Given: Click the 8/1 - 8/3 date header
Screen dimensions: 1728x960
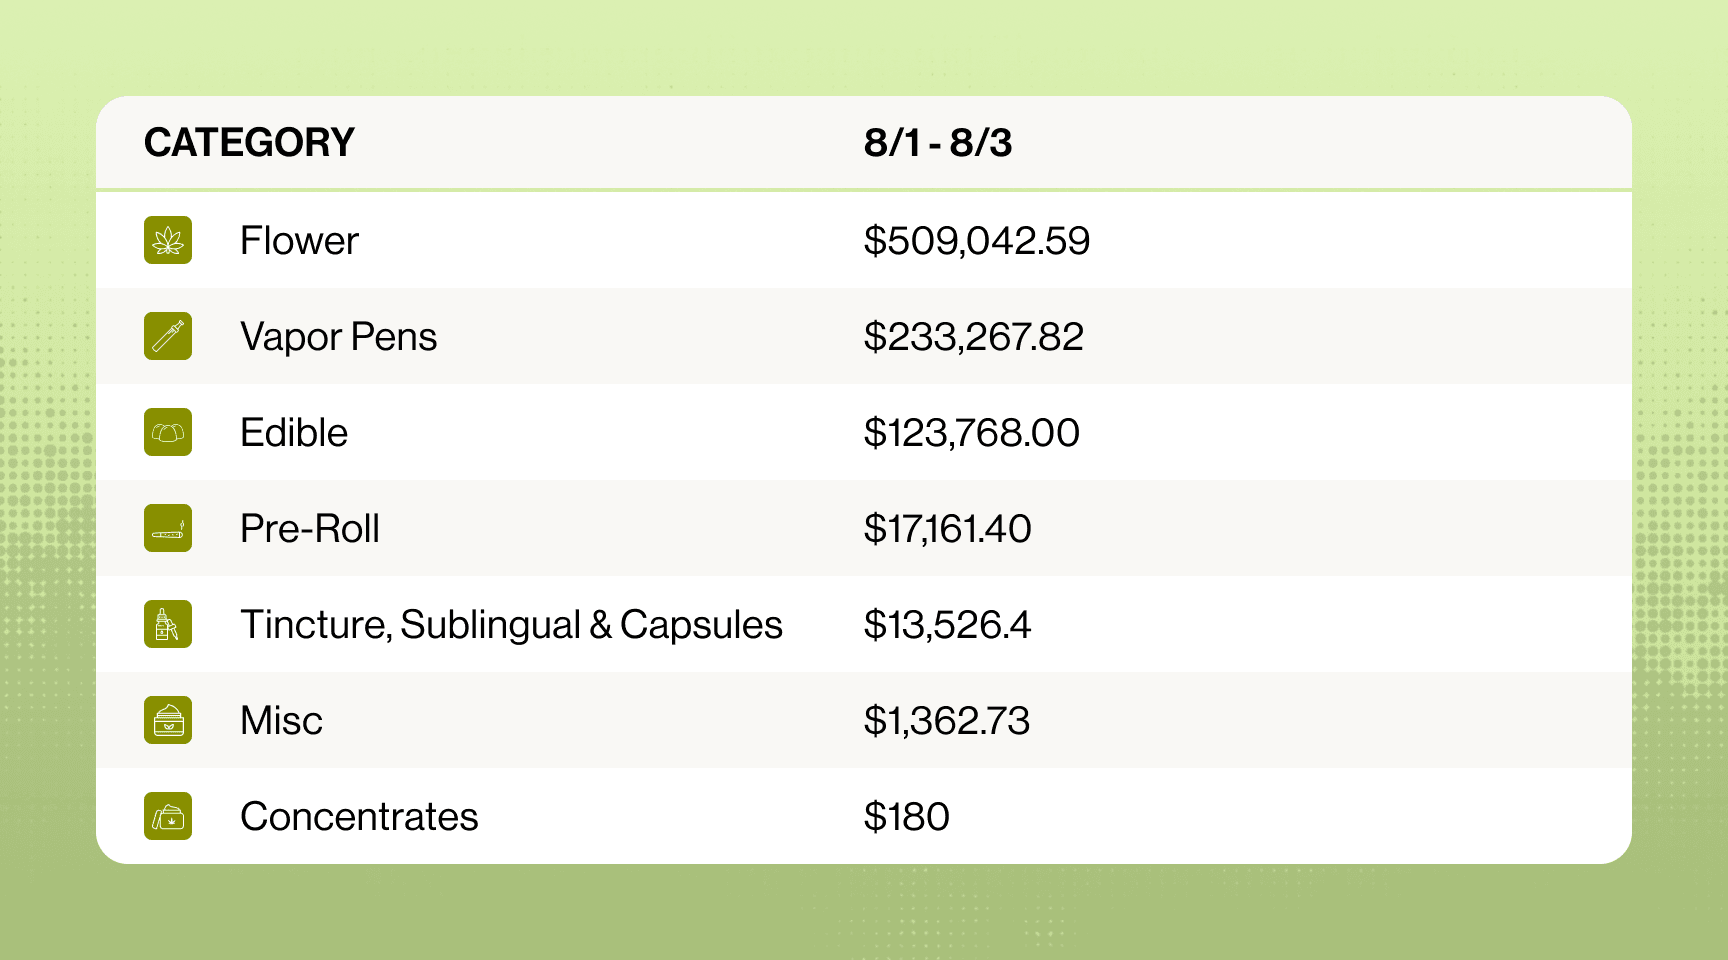Looking at the screenshot, I should click(x=937, y=143).
